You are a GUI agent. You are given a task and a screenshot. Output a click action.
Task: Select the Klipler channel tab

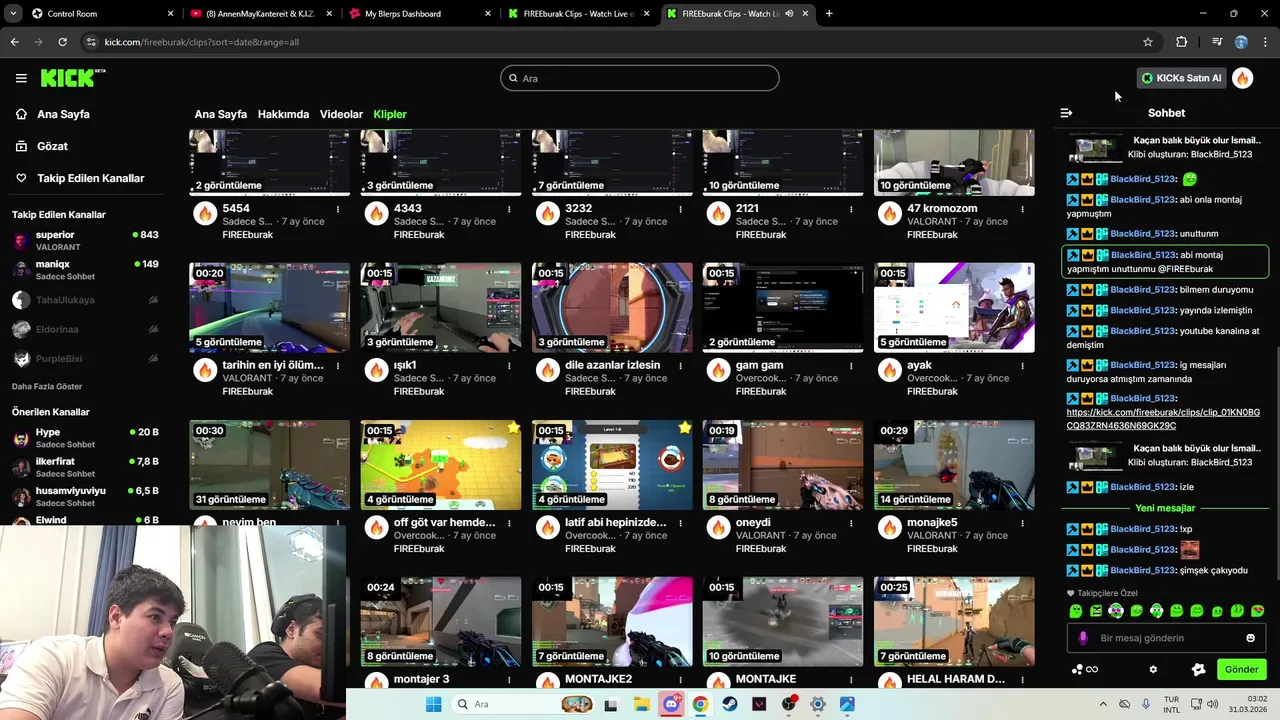(390, 114)
